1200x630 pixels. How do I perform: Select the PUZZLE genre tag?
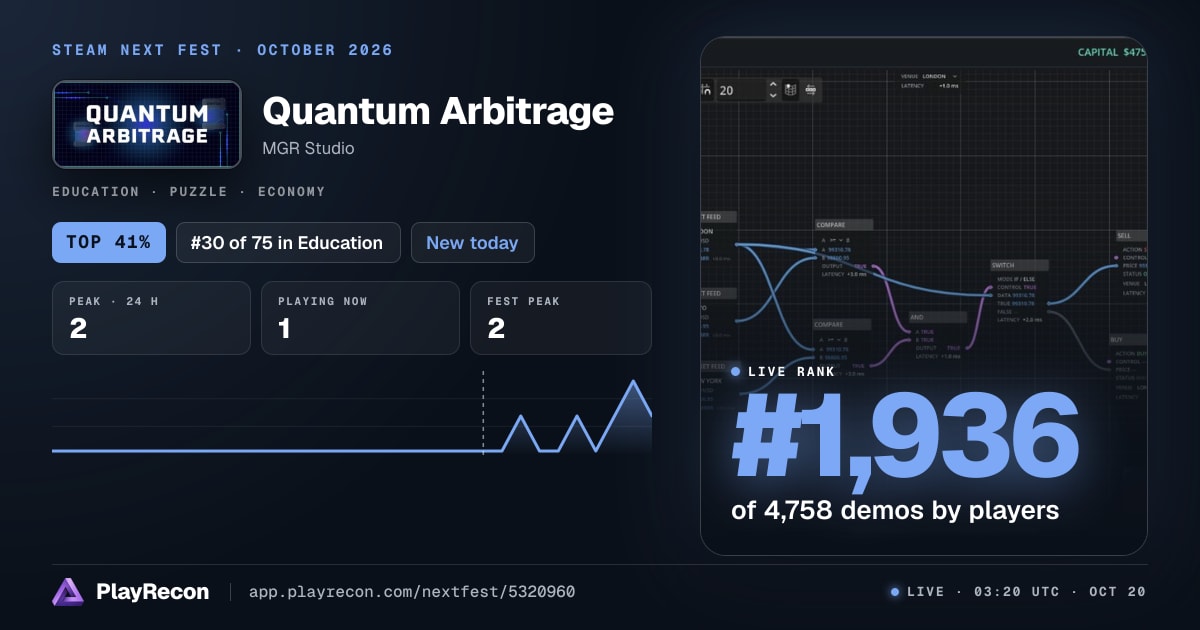[x=199, y=191]
